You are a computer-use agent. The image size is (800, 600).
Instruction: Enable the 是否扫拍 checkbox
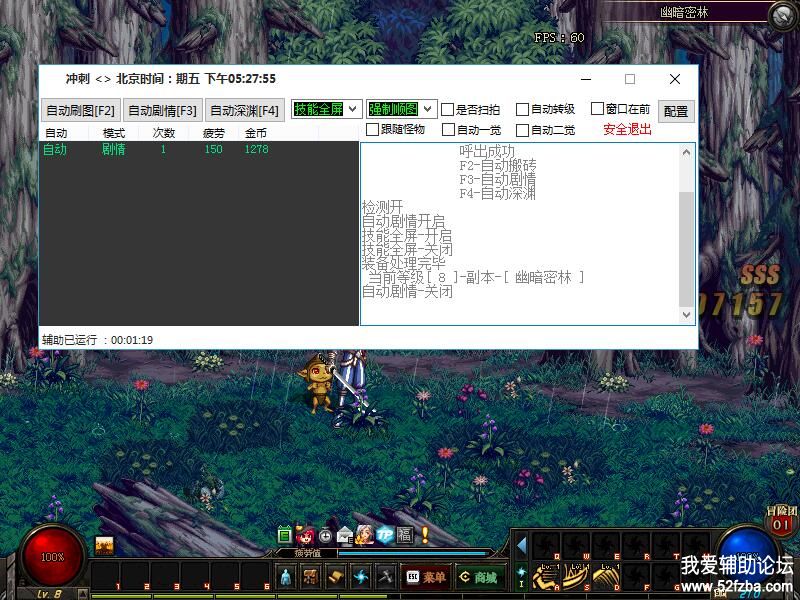click(447, 110)
